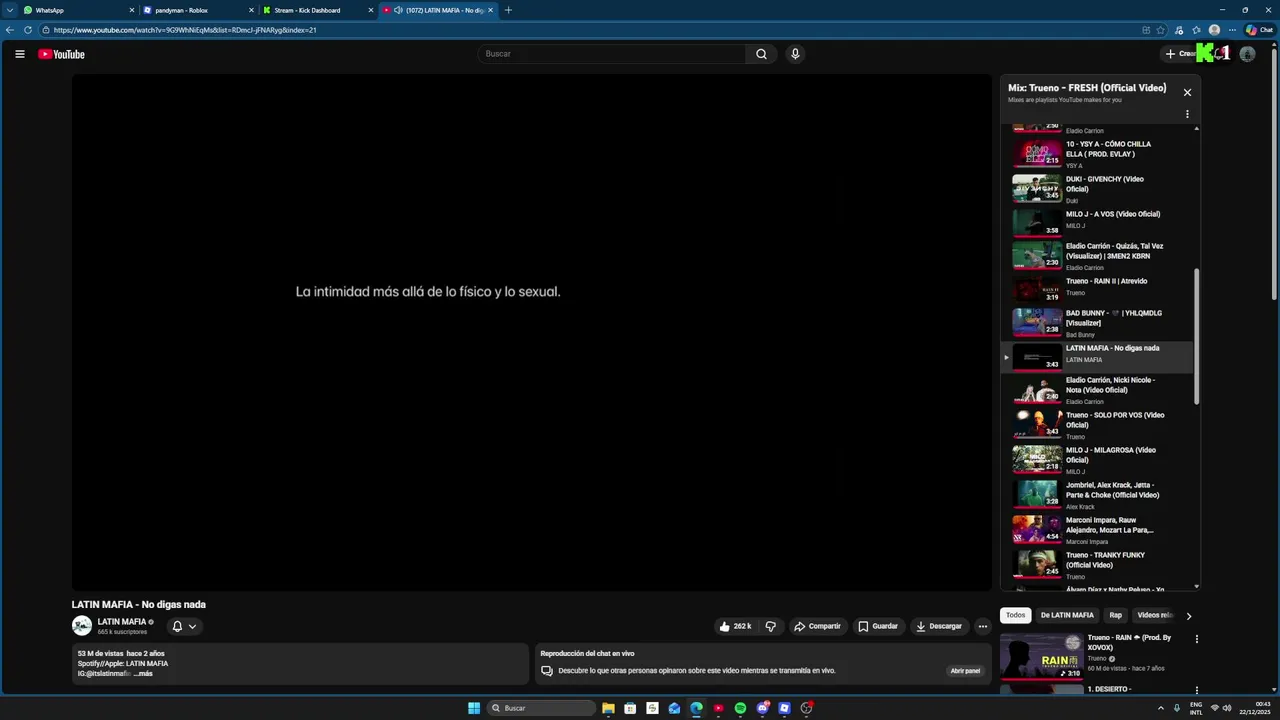This screenshot has width=1280, height=720.
Task: Open the Mix playlist three-dot menu
Action: tap(1187, 114)
